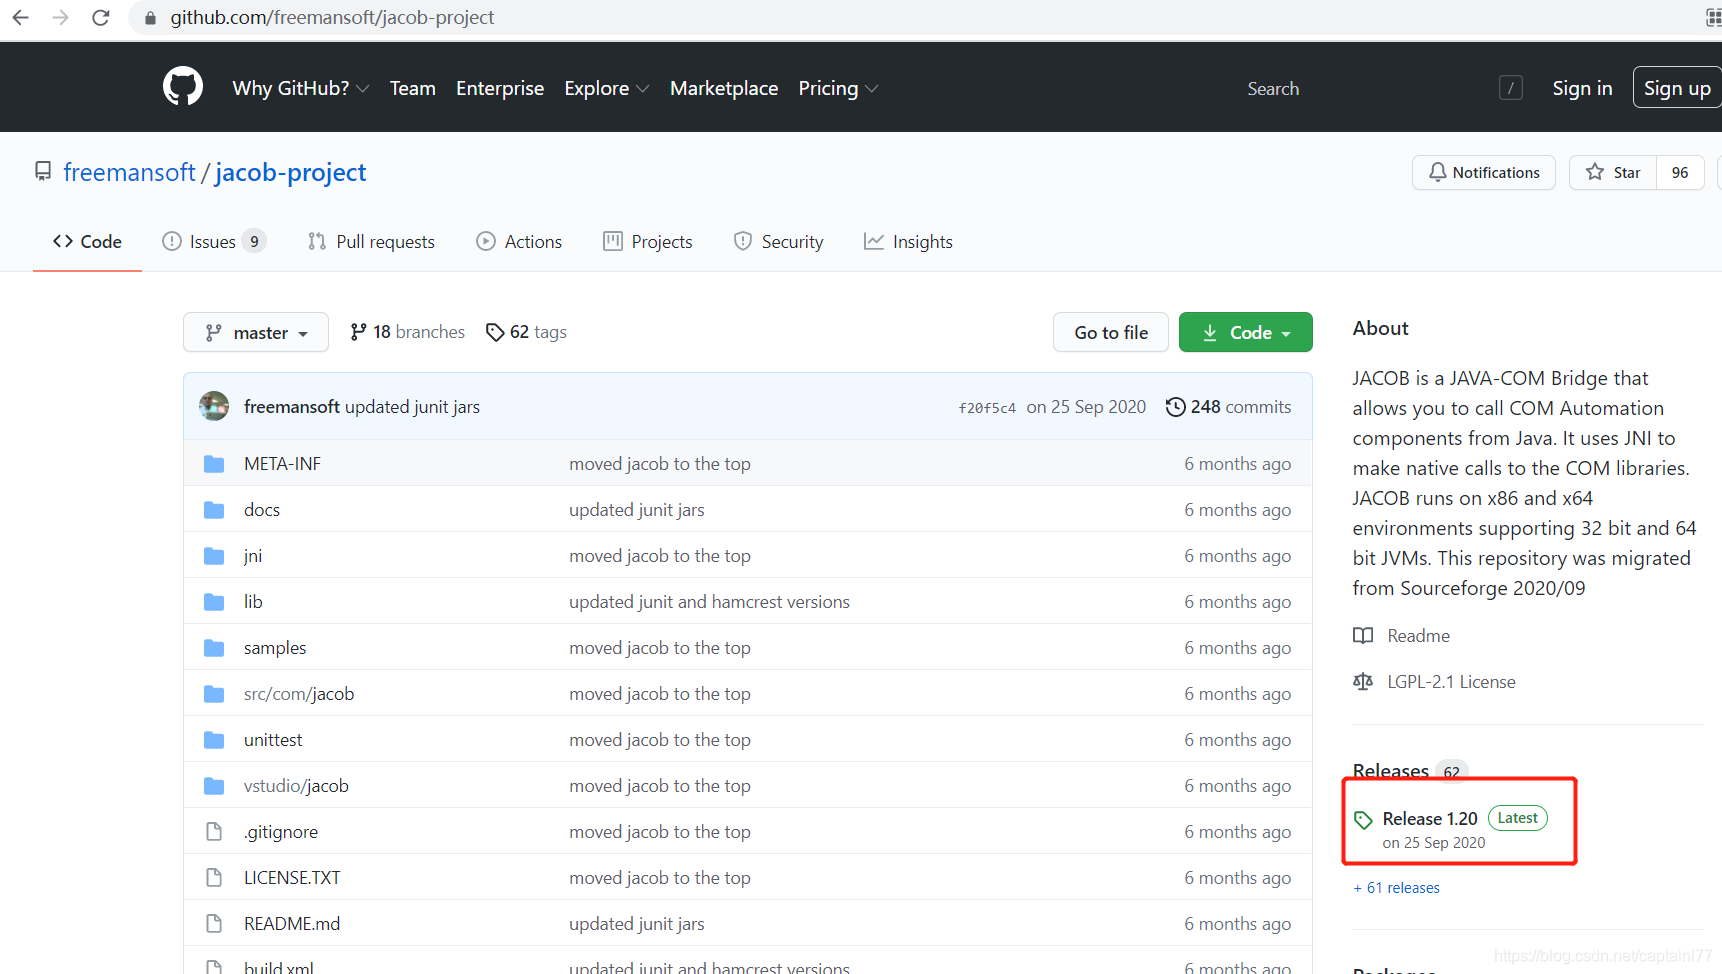Click the browser address bar URL
Screen dimensions: 1722x974
[332, 18]
